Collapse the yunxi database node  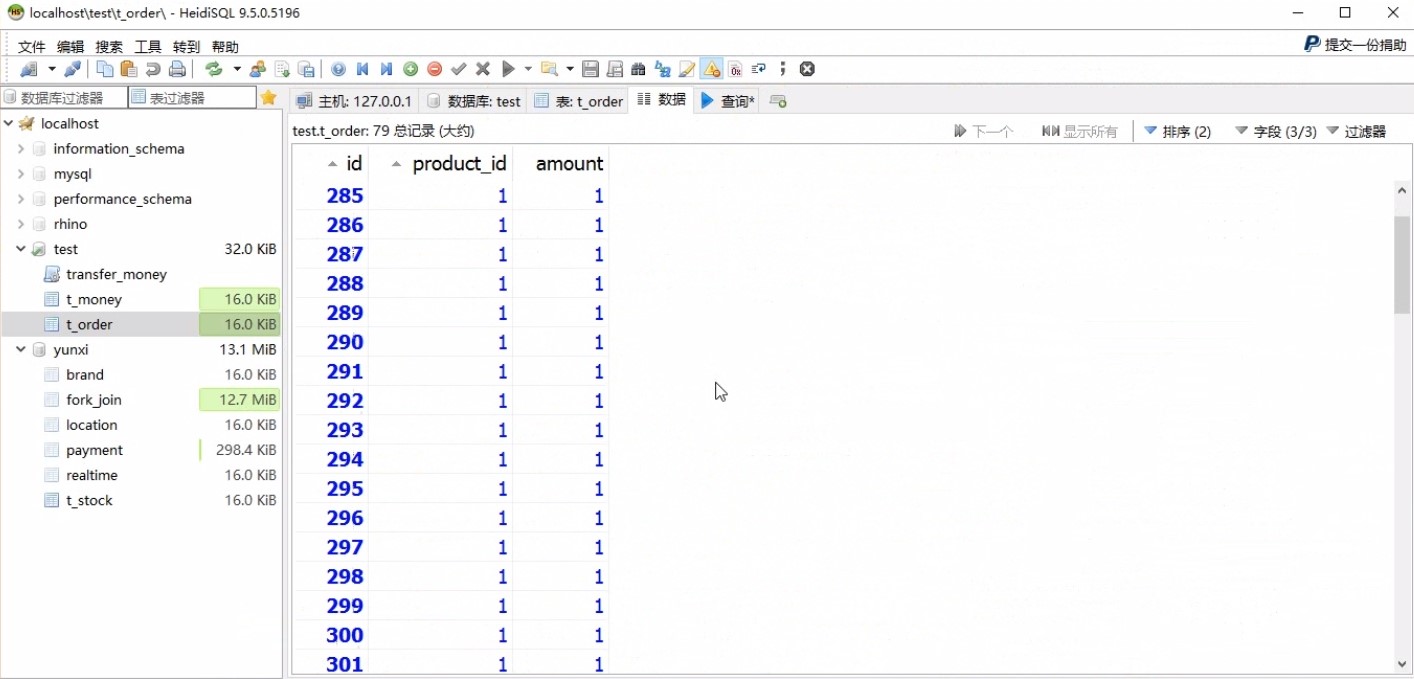21,350
